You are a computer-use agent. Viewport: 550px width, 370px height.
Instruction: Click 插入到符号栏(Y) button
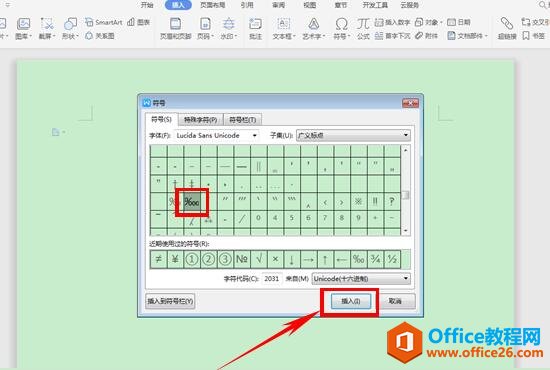(170, 301)
